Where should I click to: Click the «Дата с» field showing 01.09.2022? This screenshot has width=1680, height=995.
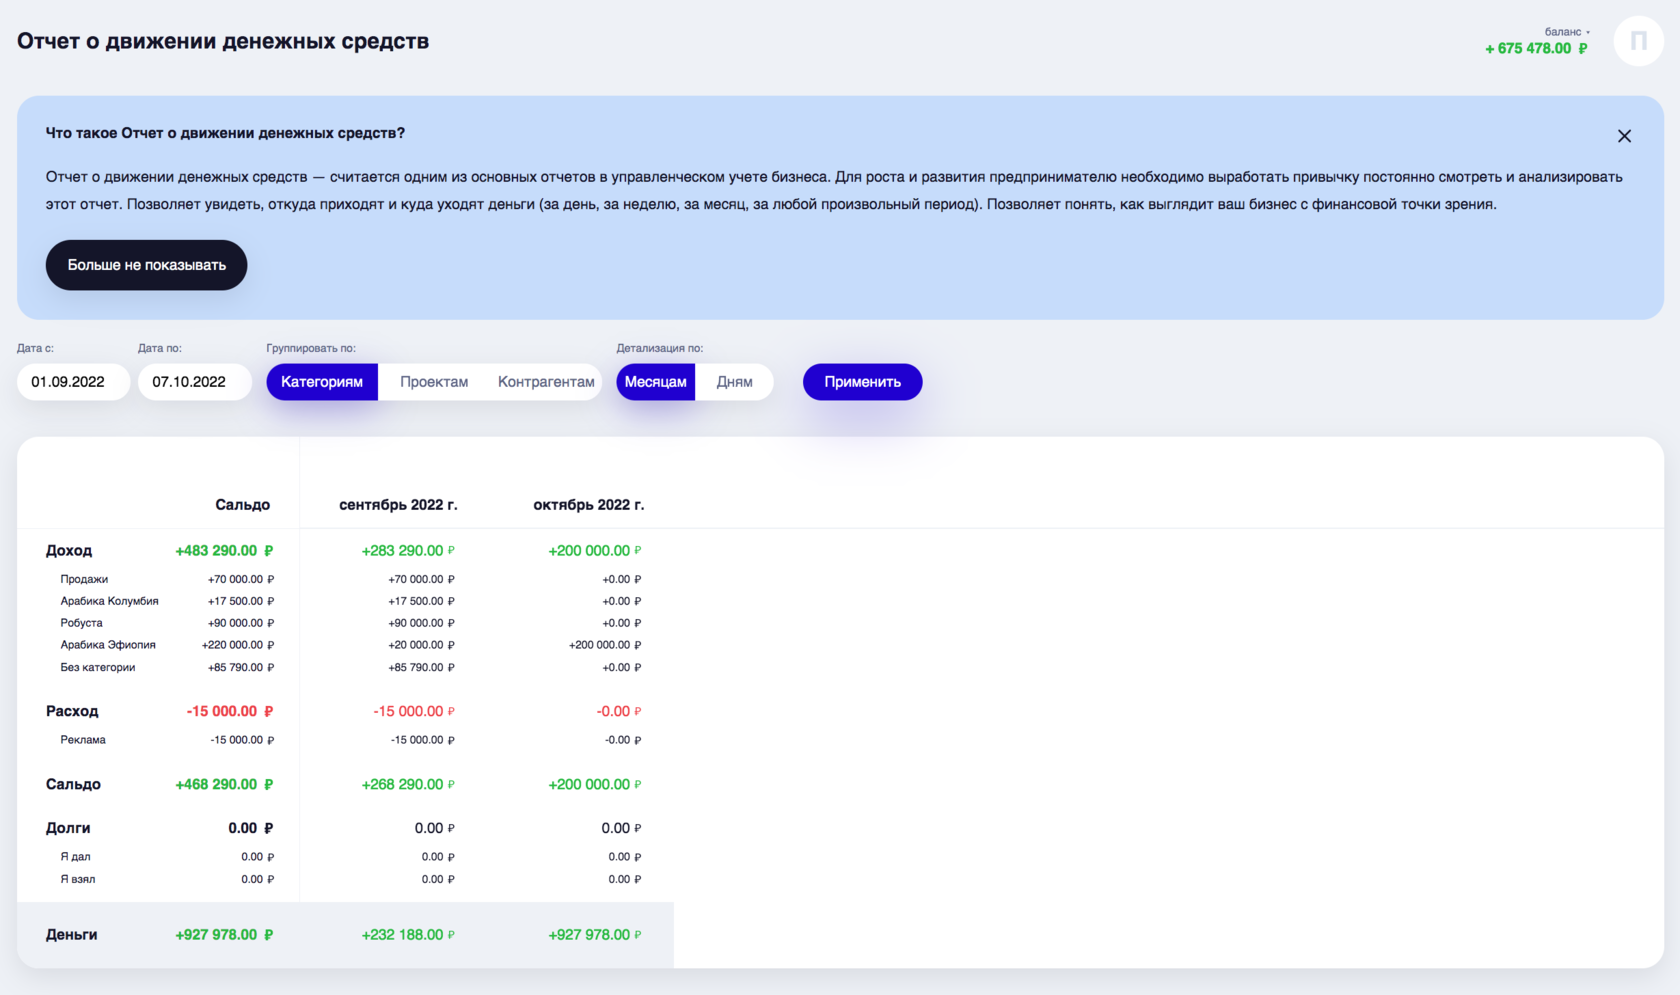(73, 382)
